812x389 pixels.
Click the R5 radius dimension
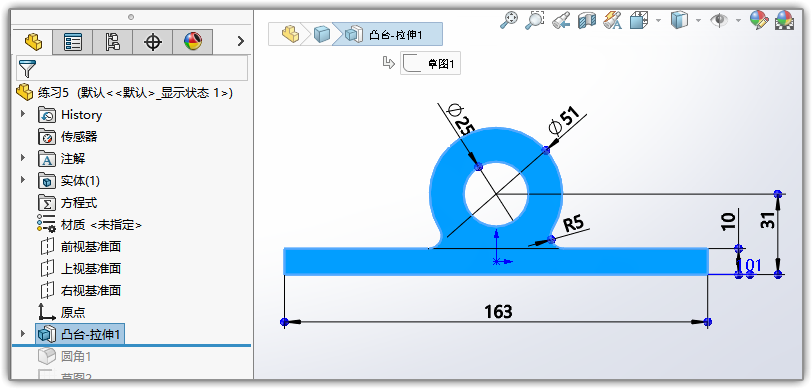click(x=574, y=224)
